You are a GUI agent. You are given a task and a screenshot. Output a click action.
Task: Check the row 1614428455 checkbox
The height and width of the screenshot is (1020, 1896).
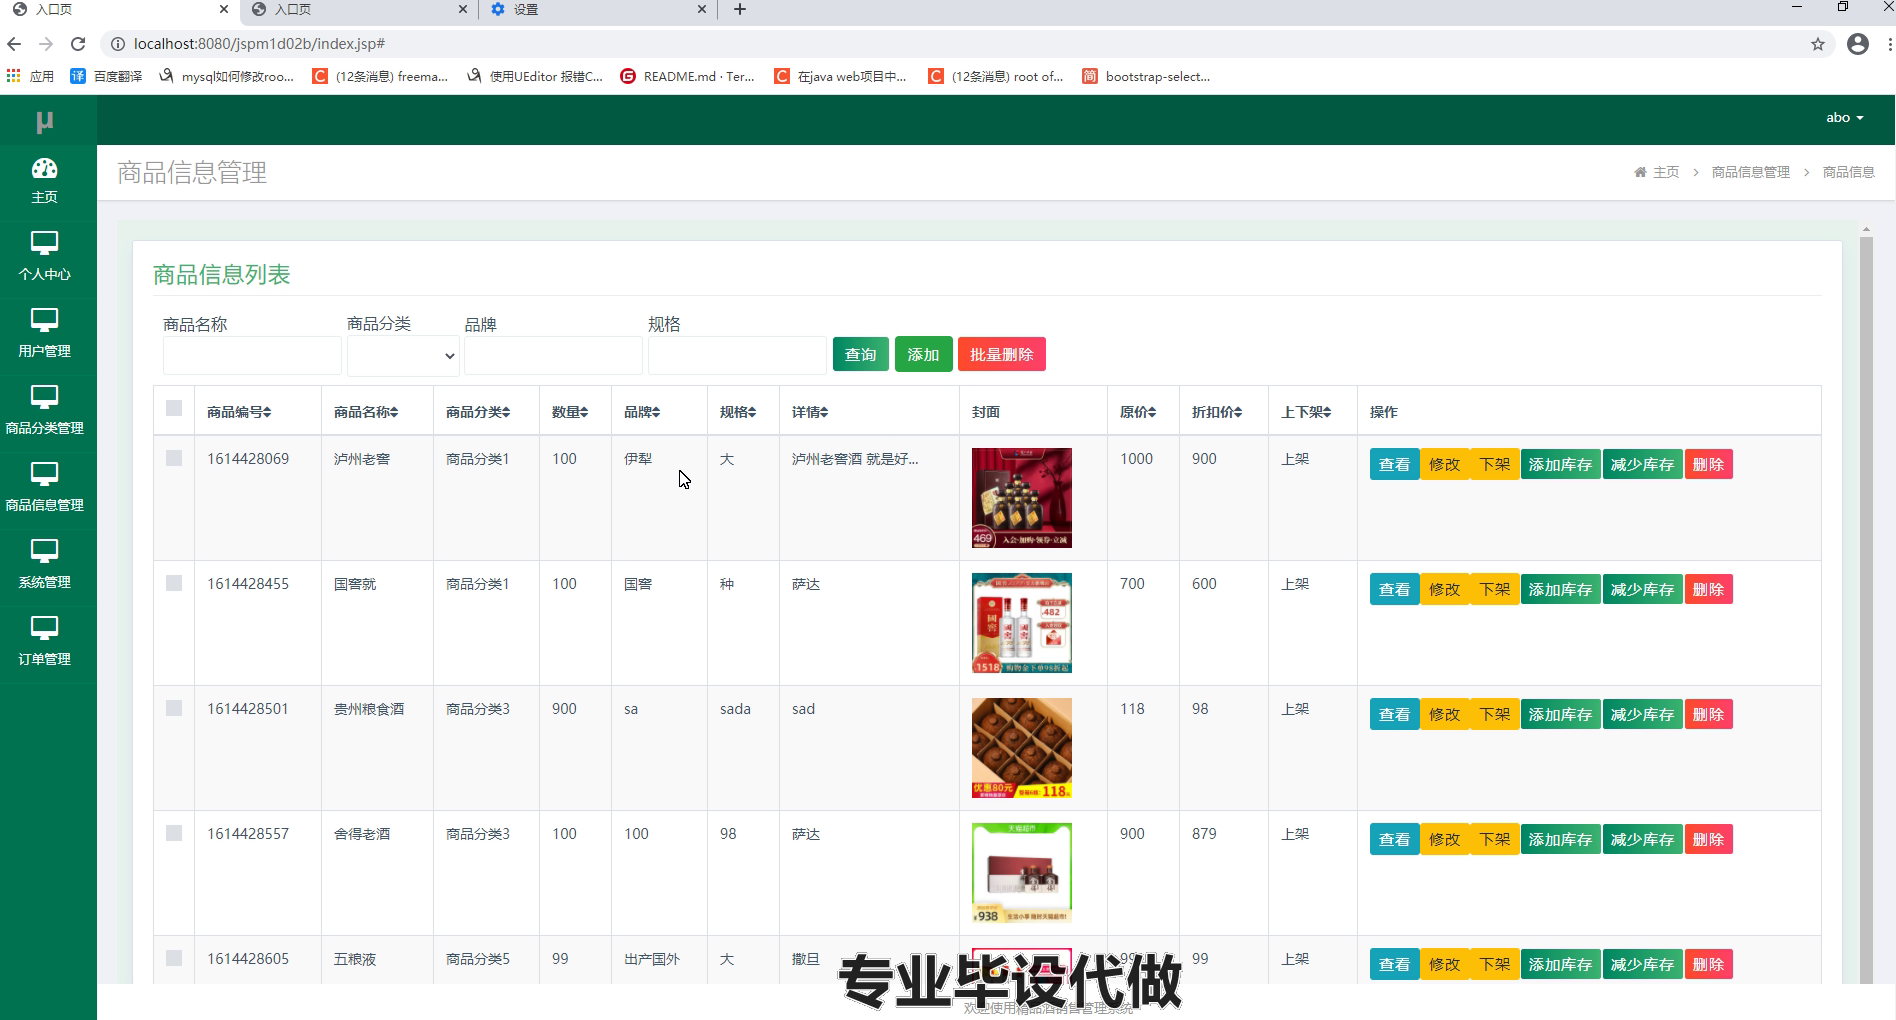(174, 583)
